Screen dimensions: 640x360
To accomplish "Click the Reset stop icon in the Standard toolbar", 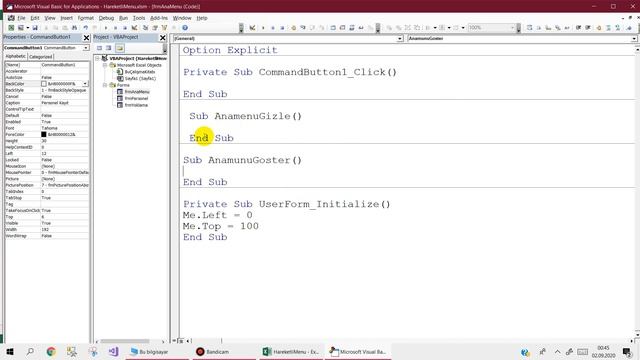I will (125, 28).
